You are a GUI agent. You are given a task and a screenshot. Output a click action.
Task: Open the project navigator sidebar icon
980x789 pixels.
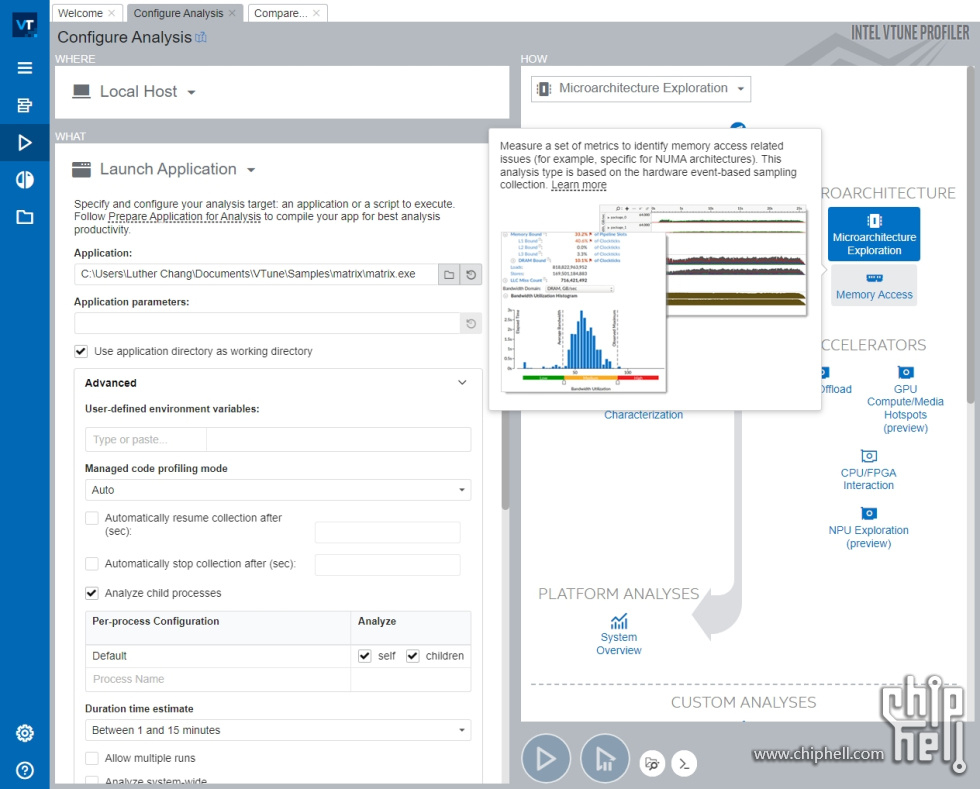click(x=24, y=105)
